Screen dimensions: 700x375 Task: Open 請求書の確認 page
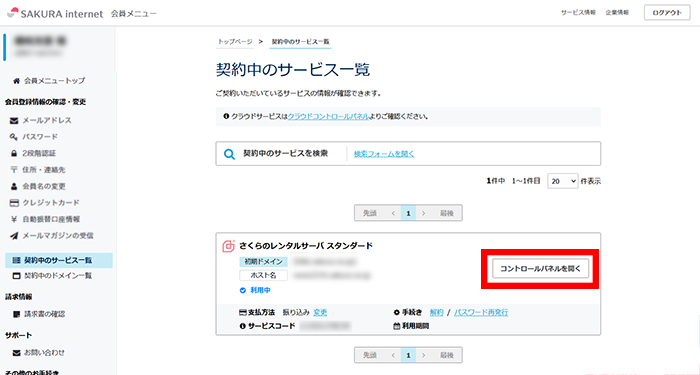45,314
